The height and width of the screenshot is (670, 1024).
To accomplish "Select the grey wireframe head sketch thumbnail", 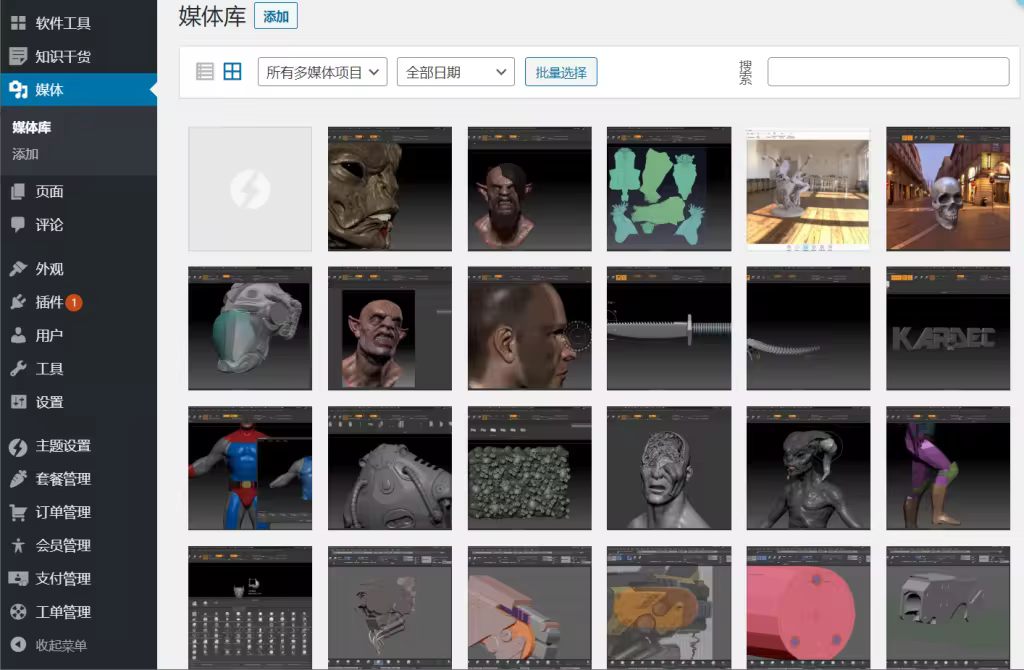I will [x=390, y=607].
